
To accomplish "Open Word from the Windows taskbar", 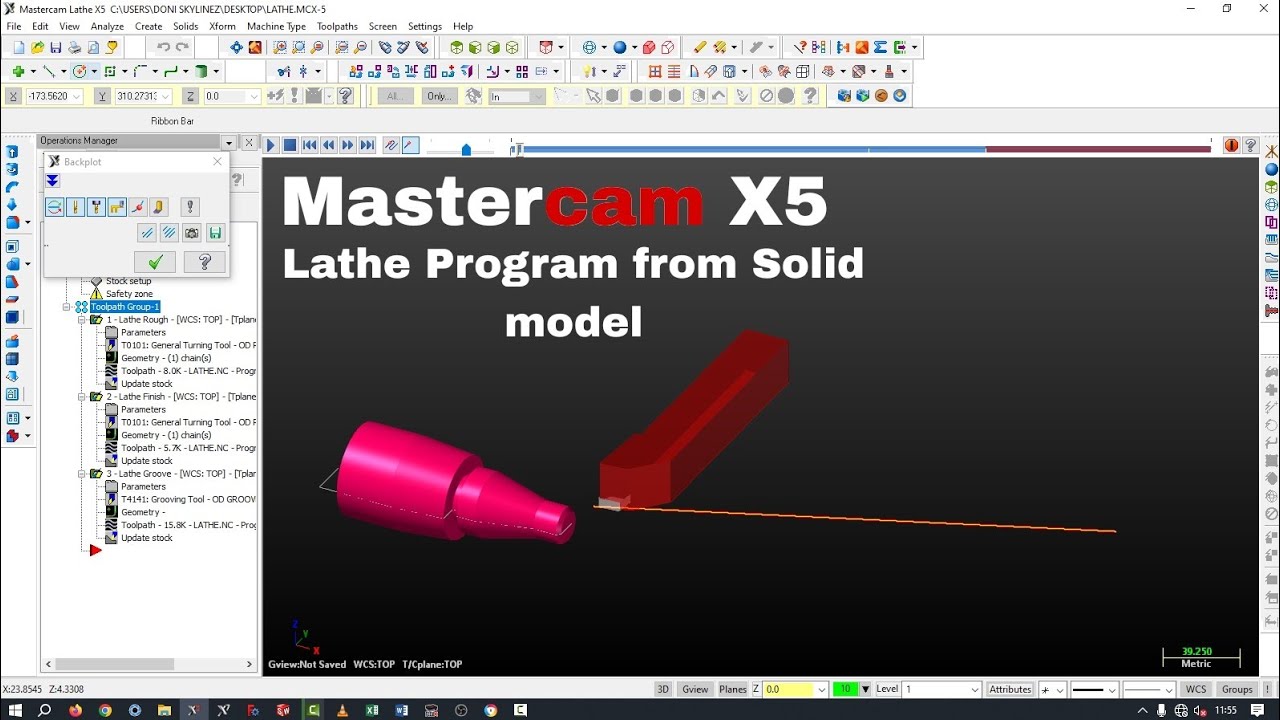I will tap(402, 710).
